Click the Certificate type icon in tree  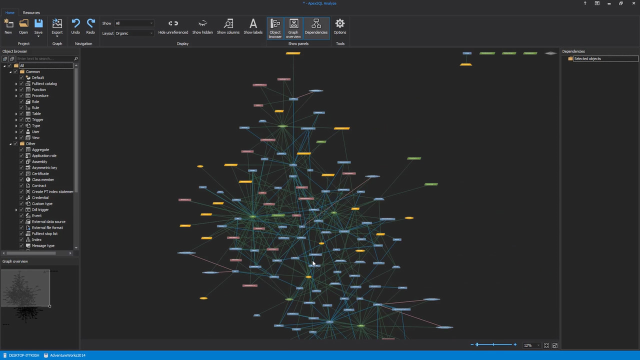point(28,173)
